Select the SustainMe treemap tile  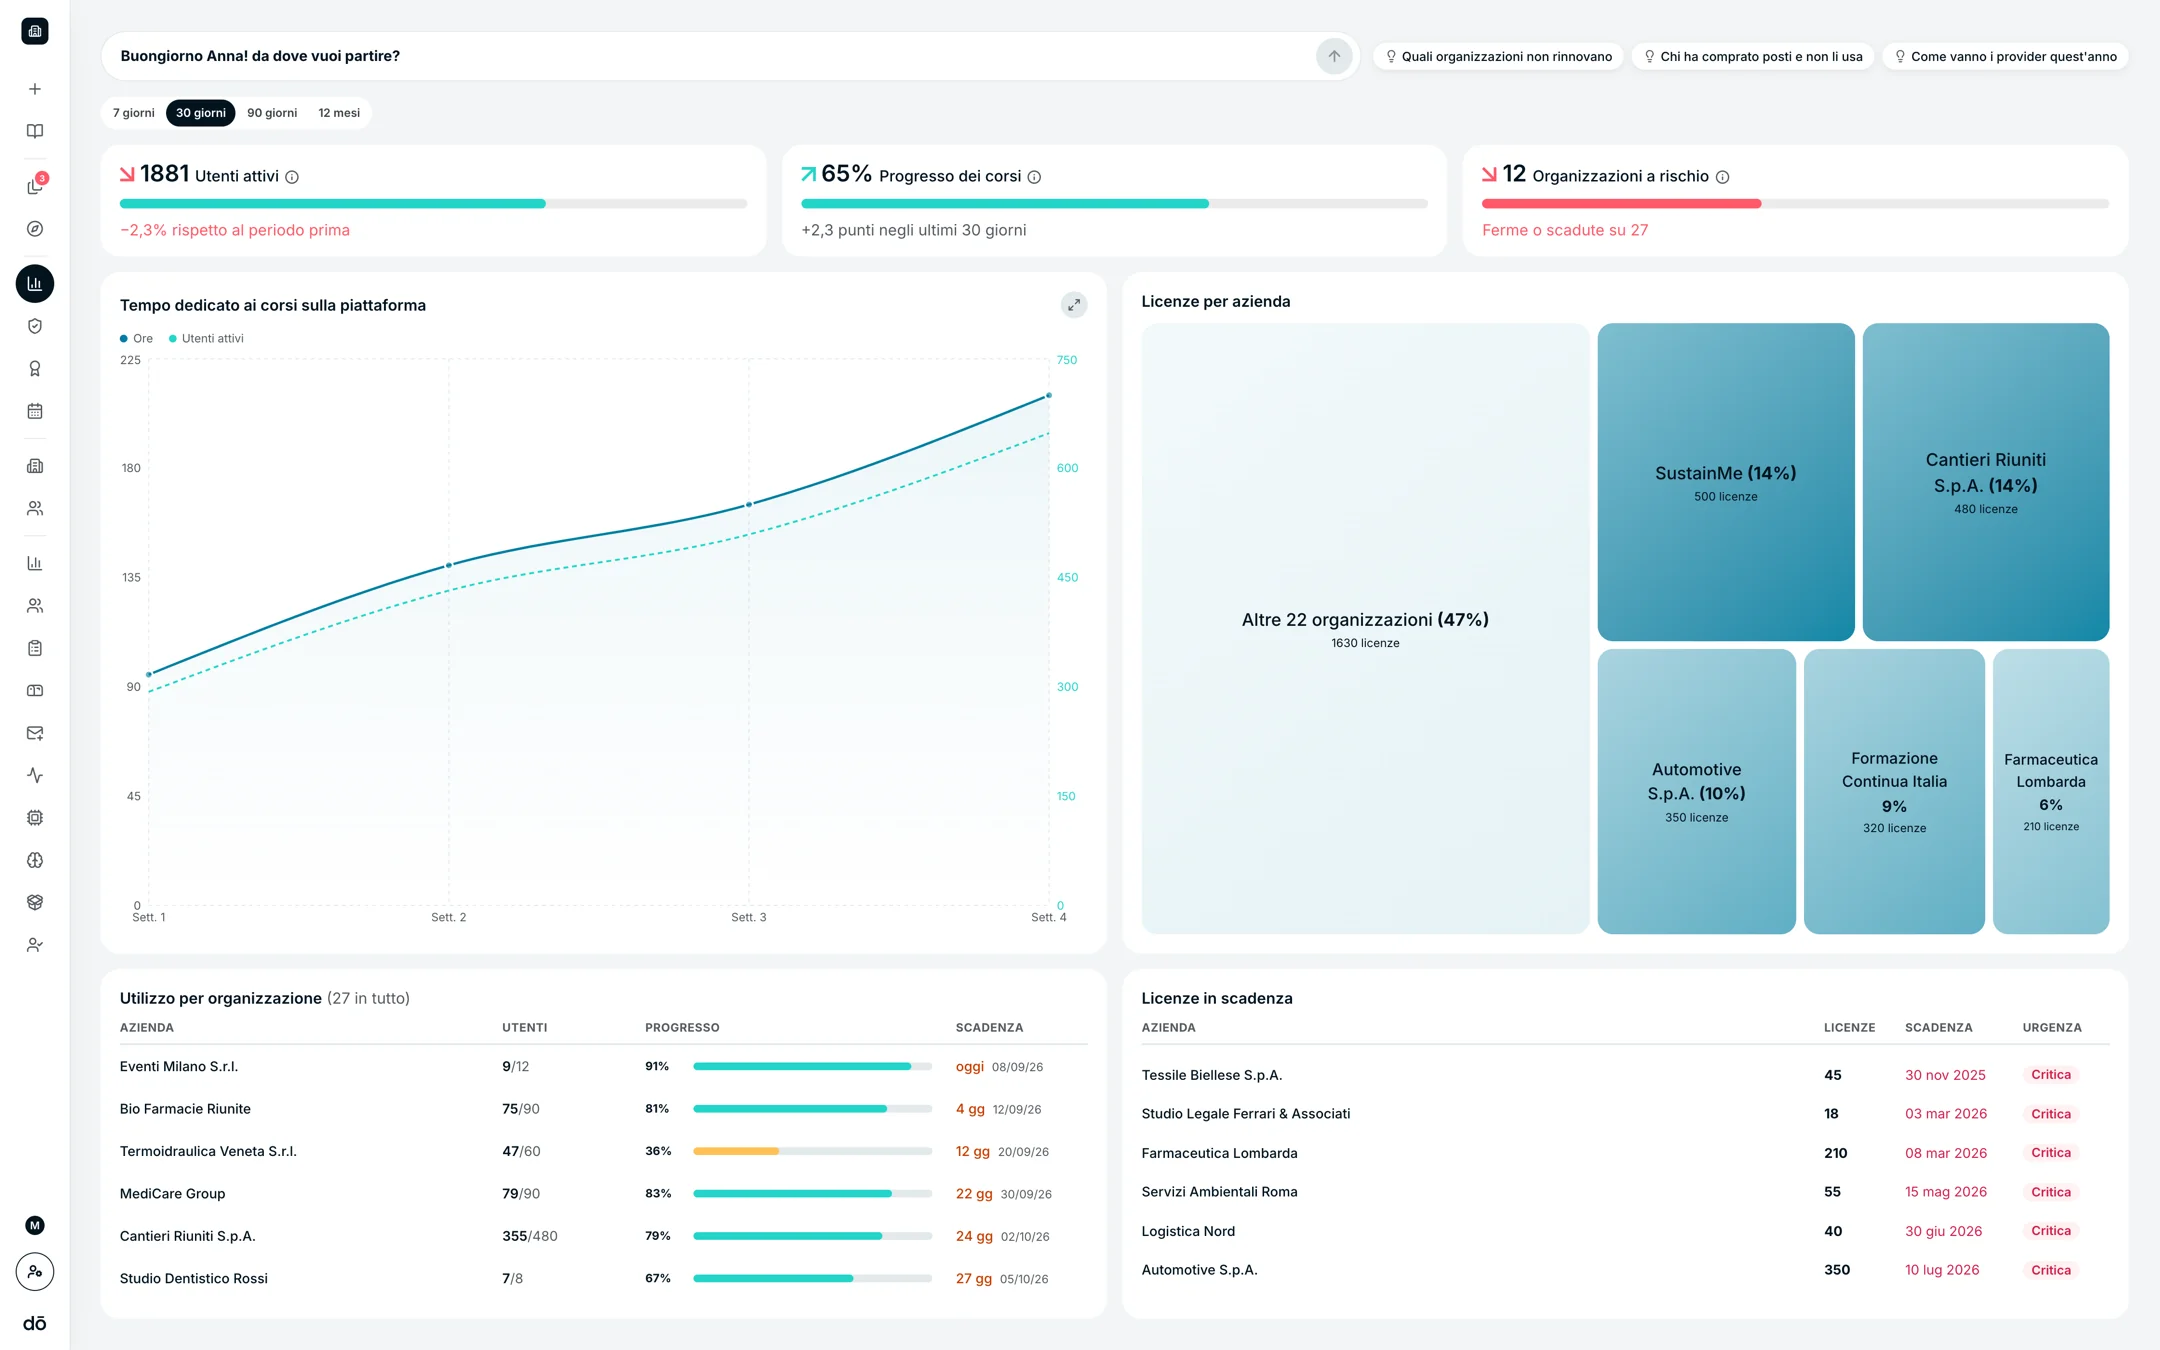click(1726, 482)
